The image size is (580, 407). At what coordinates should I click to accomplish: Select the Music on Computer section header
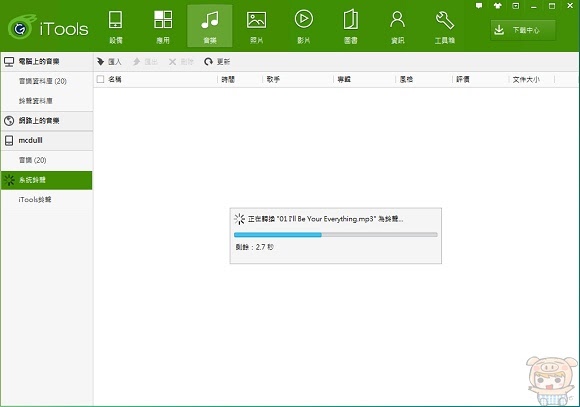point(47,62)
